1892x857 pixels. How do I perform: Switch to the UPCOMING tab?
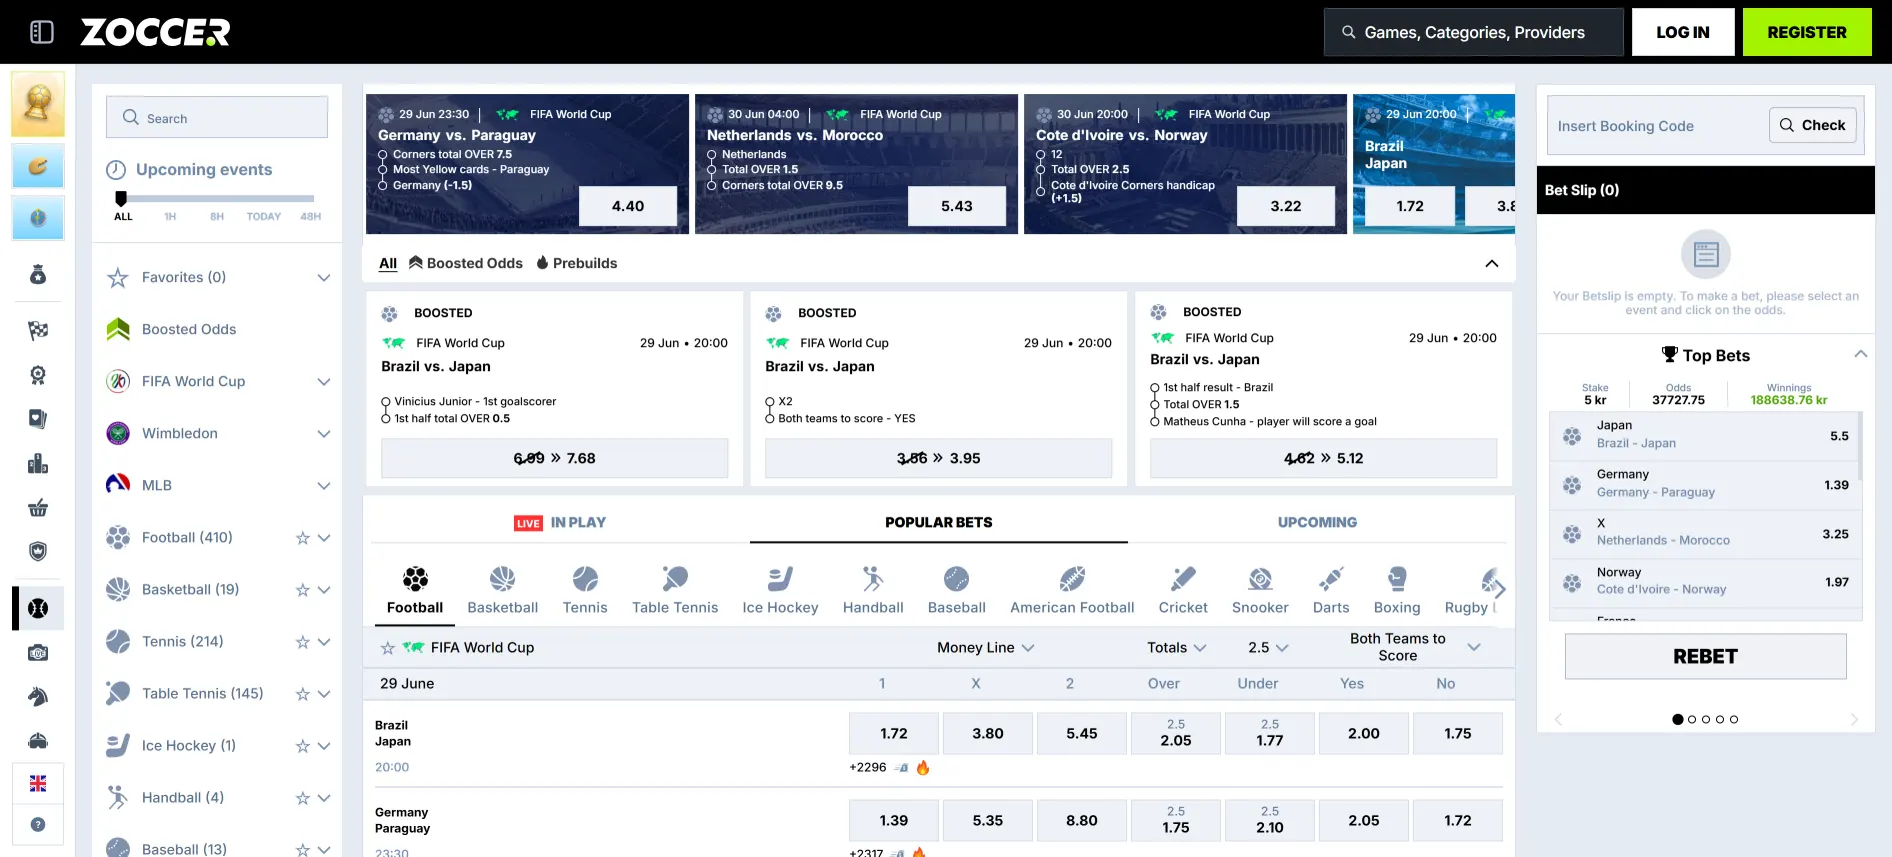(1317, 522)
